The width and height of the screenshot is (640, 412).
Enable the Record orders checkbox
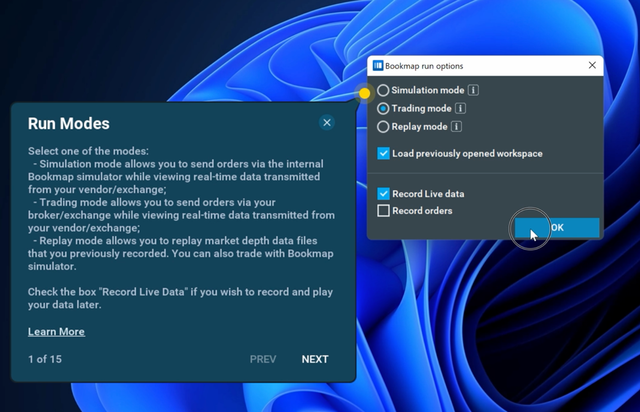383,211
